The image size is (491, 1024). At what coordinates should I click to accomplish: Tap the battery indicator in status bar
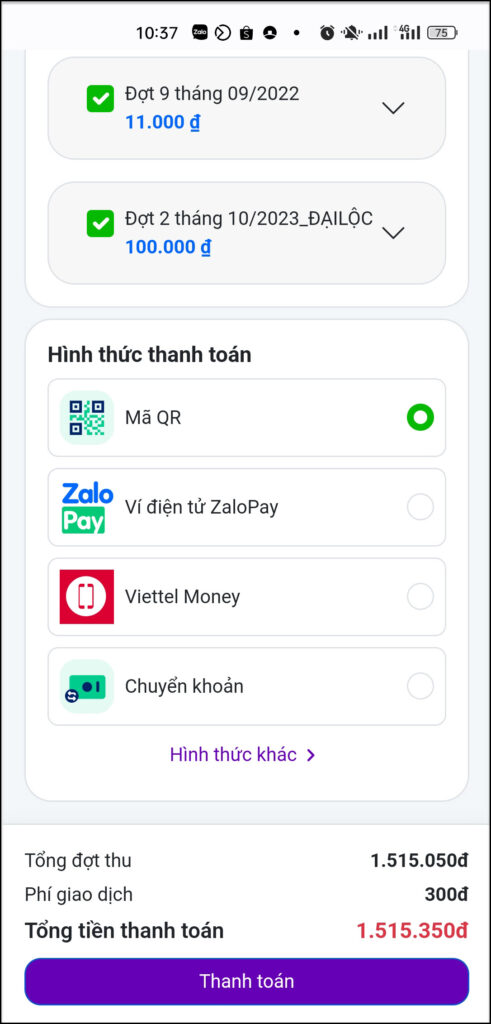443,33
